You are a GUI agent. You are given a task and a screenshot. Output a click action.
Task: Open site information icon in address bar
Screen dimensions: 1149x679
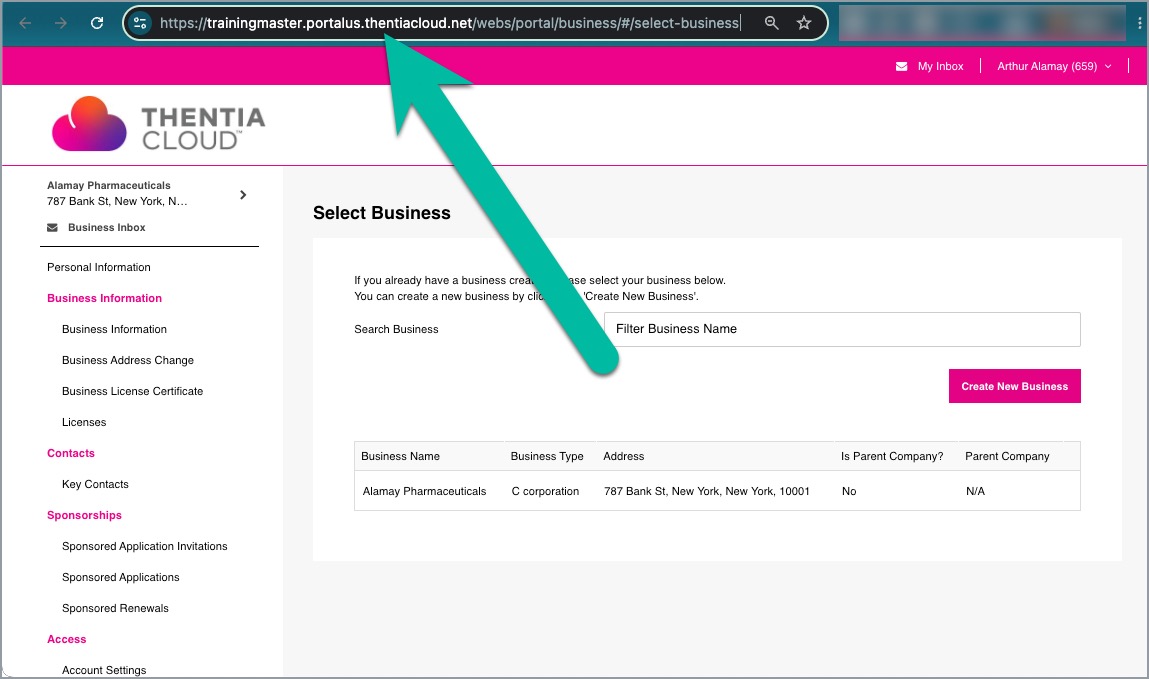[x=139, y=23]
